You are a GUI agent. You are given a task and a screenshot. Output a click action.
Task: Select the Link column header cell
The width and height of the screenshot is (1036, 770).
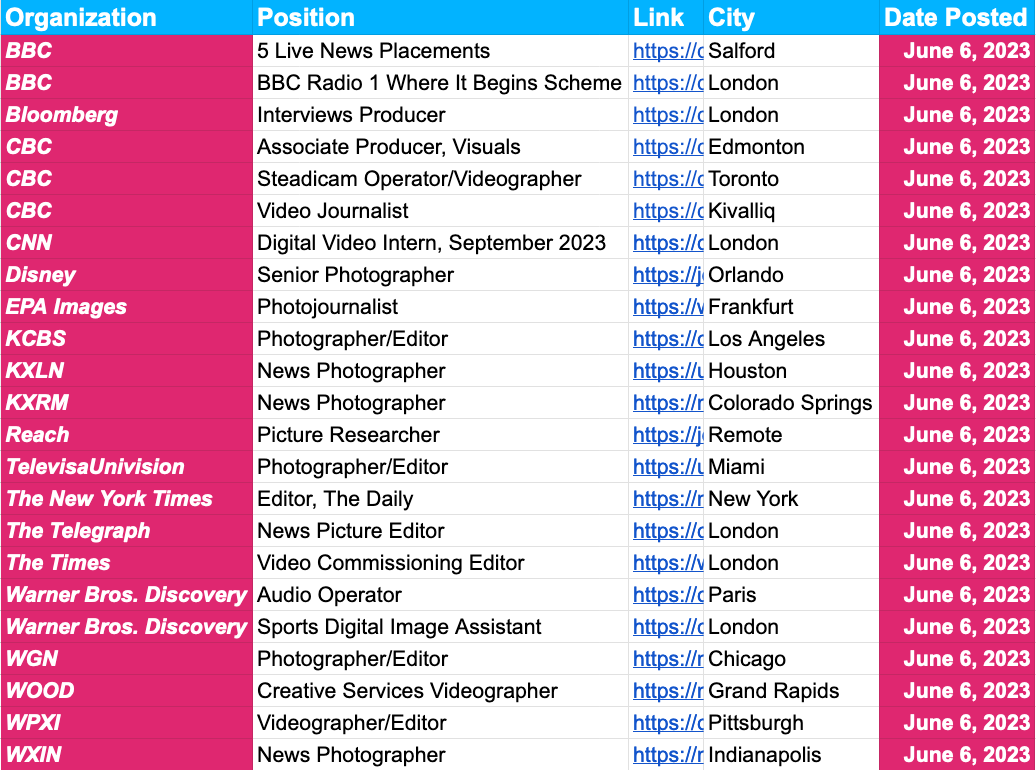(x=658, y=18)
